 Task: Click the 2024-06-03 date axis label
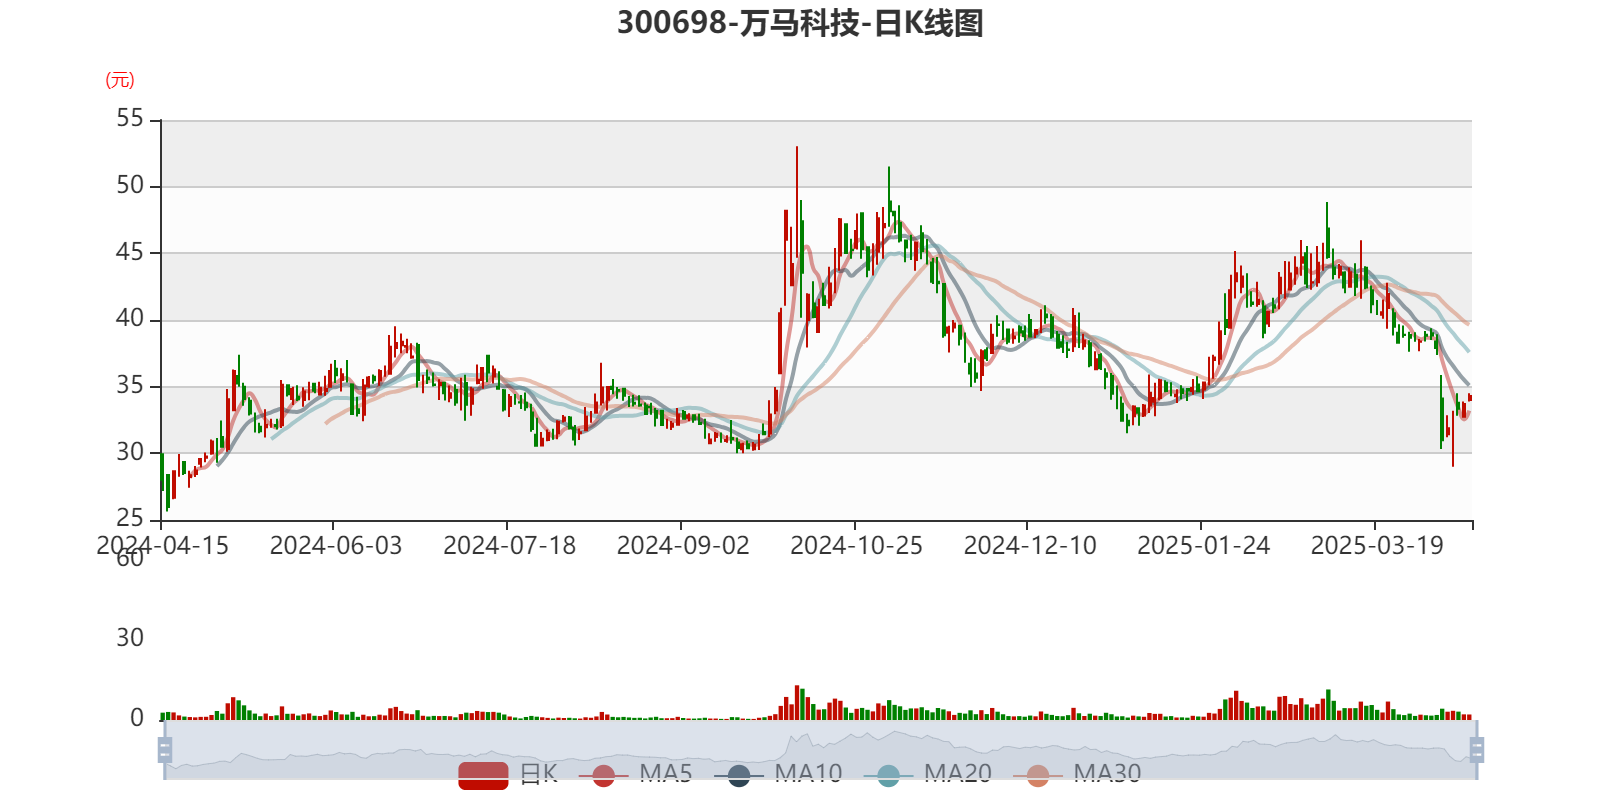click(x=335, y=546)
